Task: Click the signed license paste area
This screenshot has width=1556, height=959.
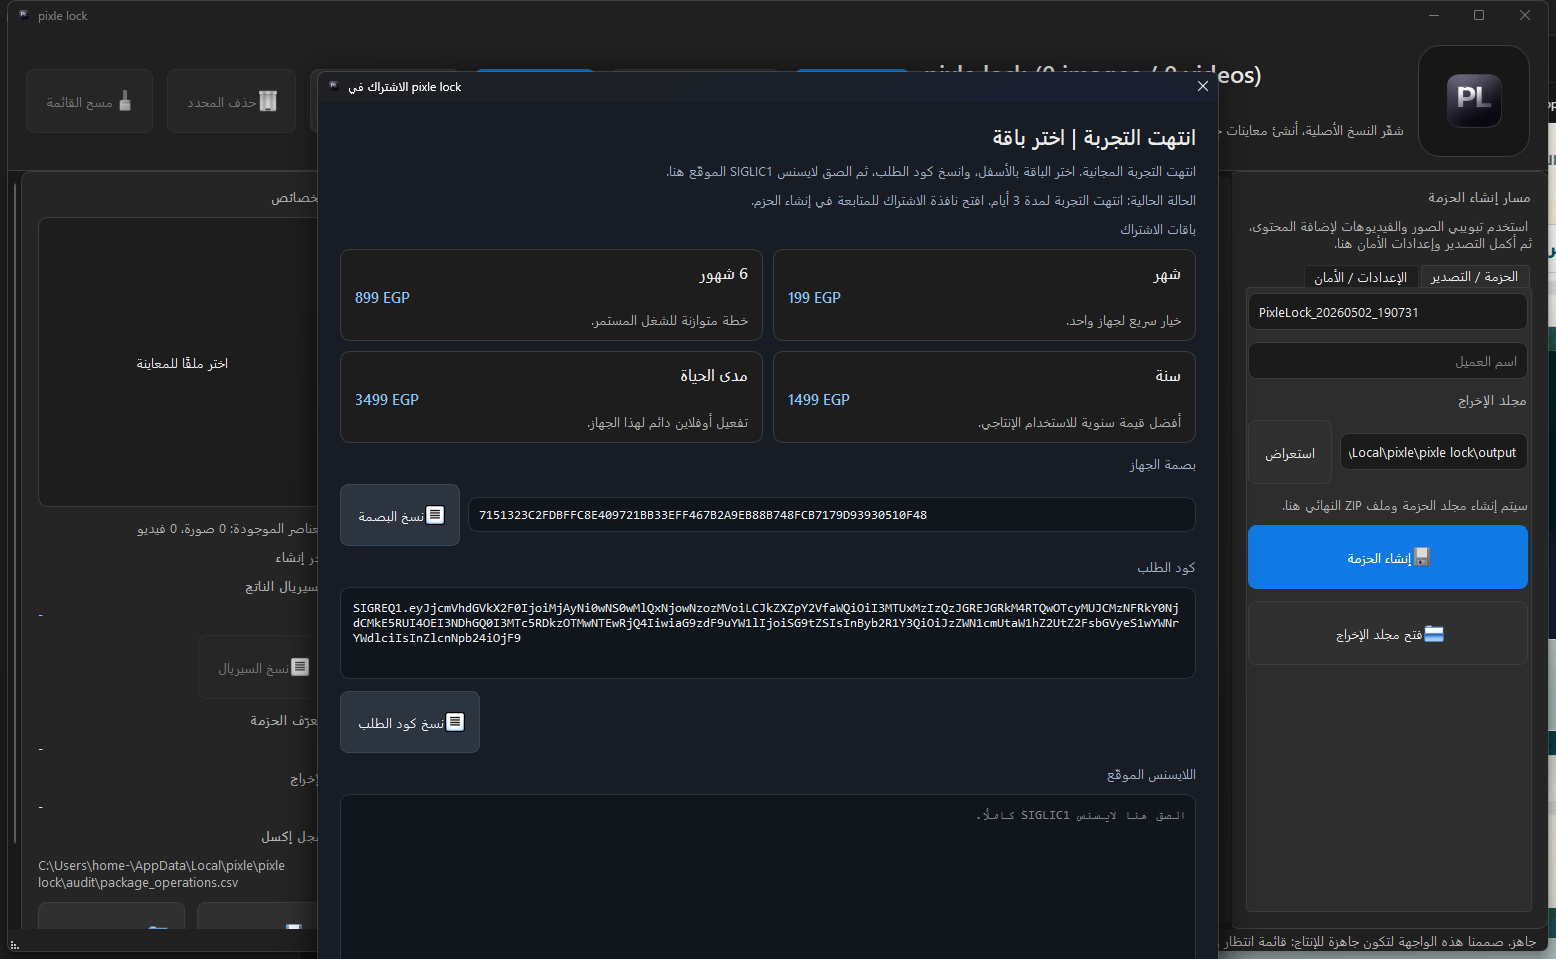Action: (768, 876)
